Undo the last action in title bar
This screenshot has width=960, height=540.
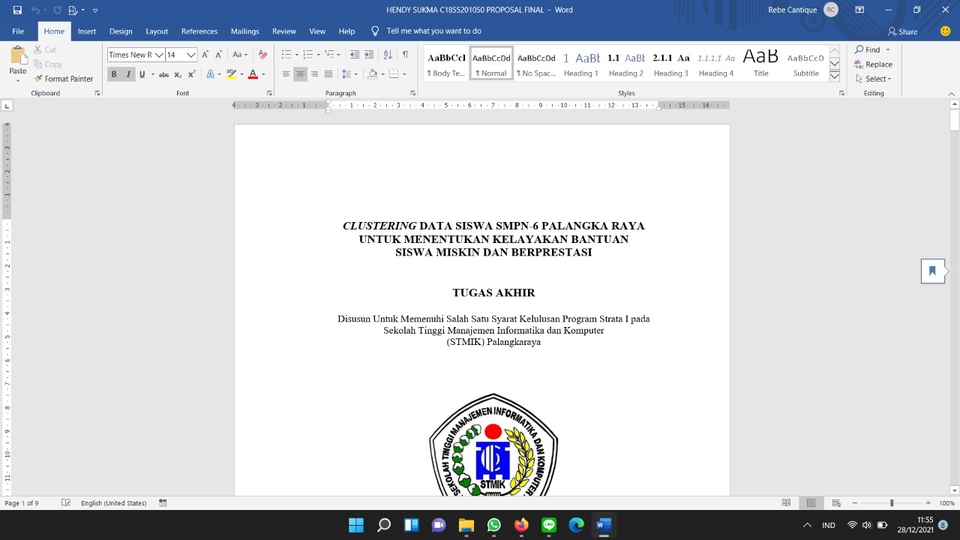click(36, 10)
